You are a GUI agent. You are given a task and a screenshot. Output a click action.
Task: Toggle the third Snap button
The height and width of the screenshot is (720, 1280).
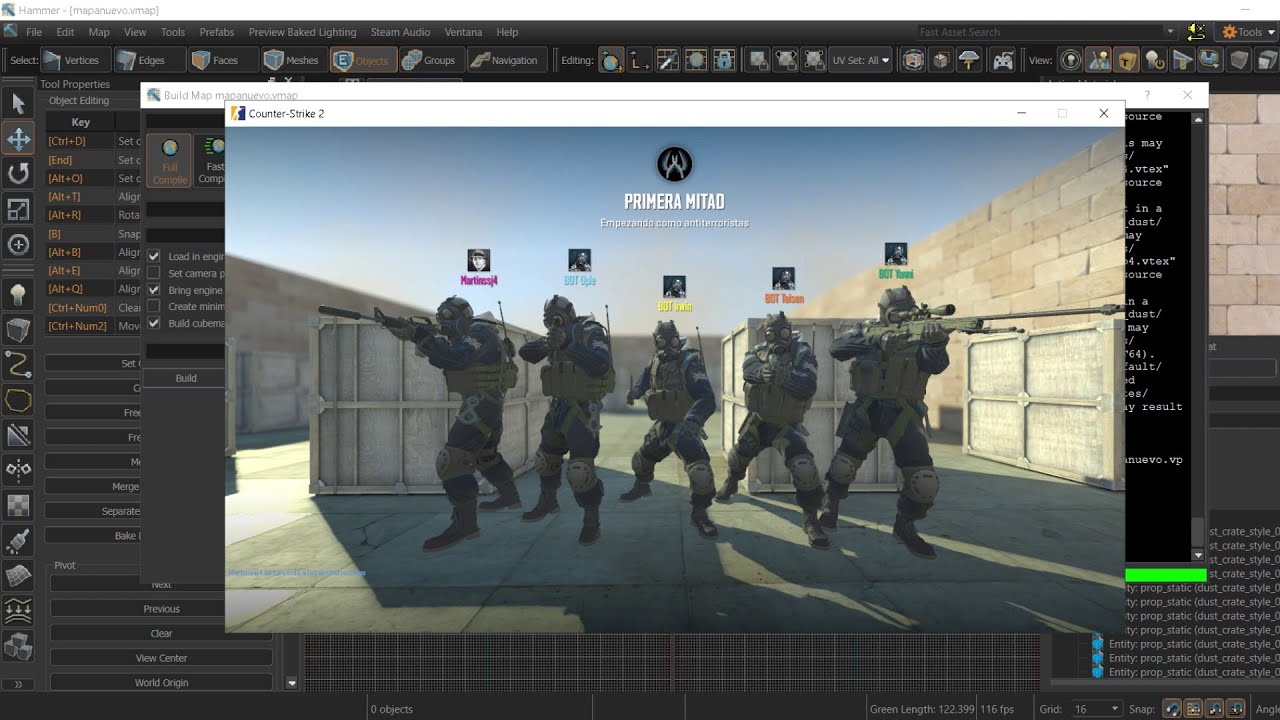[x=1216, y=708]
